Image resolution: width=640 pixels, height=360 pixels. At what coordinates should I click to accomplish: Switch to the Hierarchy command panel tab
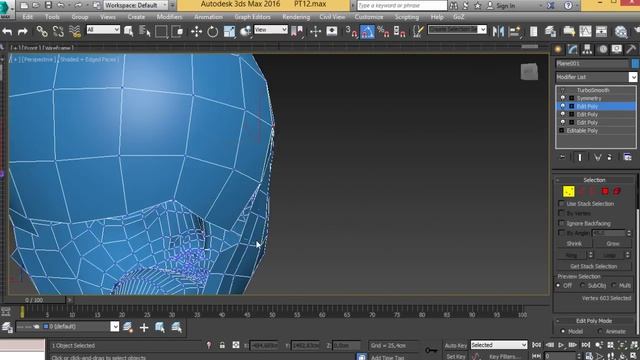pos(587,50)
